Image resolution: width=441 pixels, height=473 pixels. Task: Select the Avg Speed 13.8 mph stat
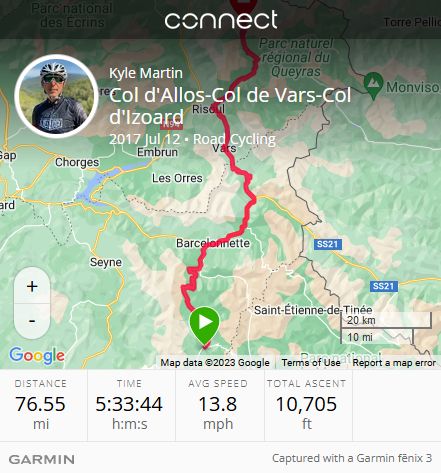point(218,406)
